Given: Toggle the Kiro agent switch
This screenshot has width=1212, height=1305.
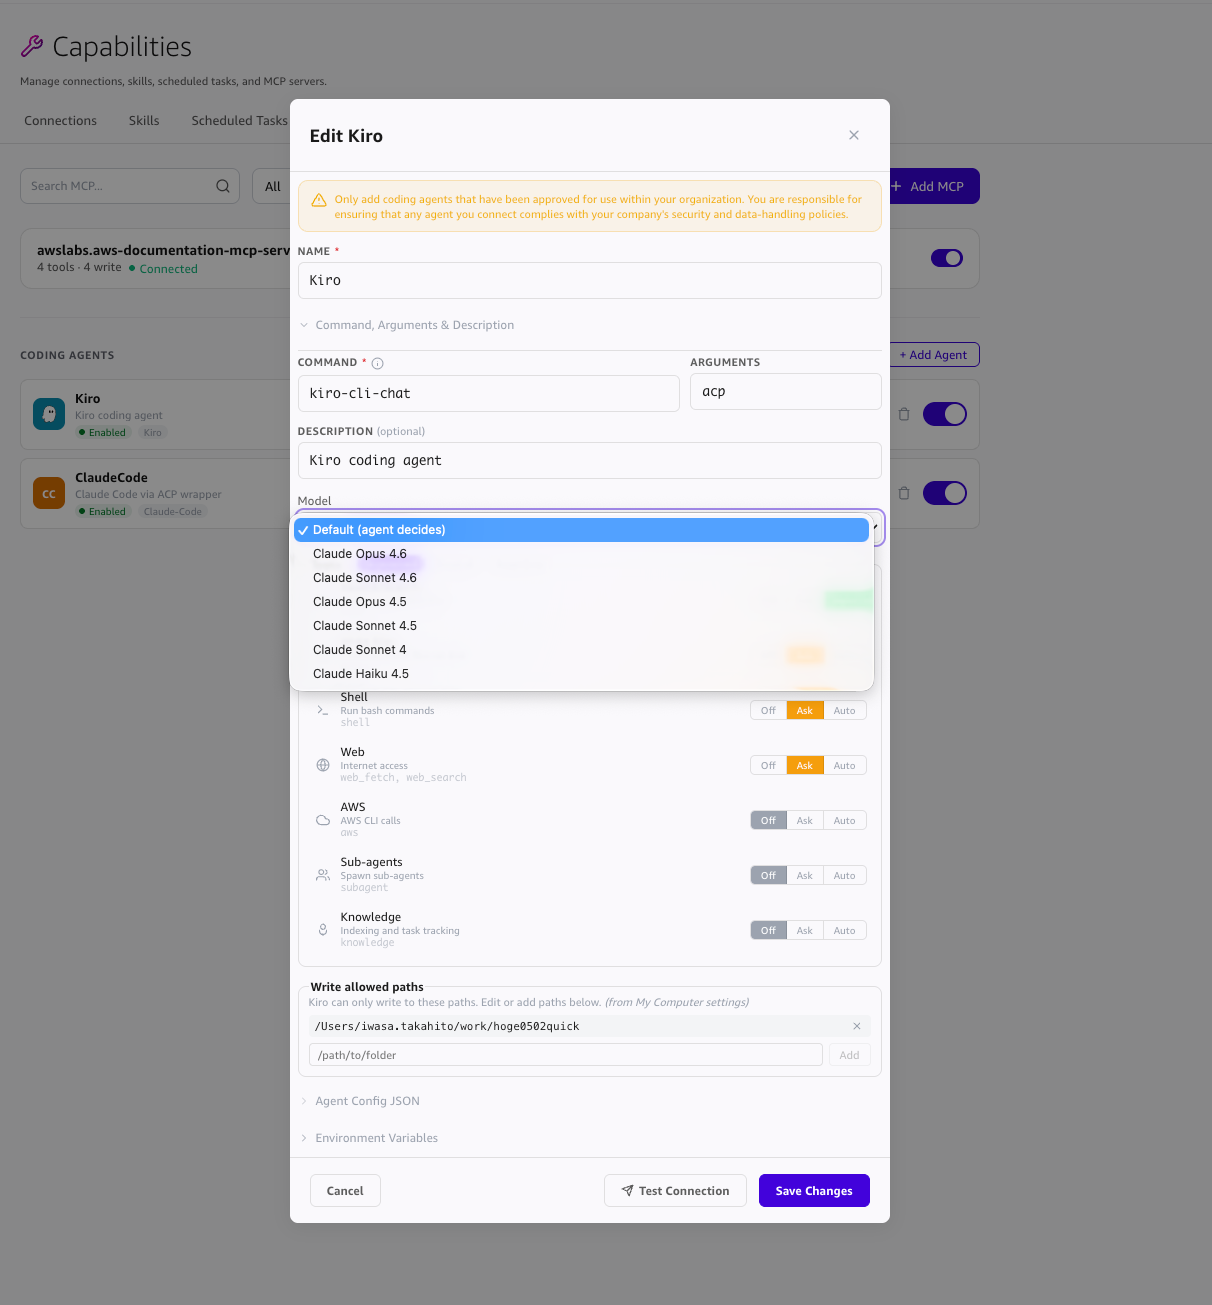Looking at the screenshot, I should pyautogui.click(x=945, y=414).
